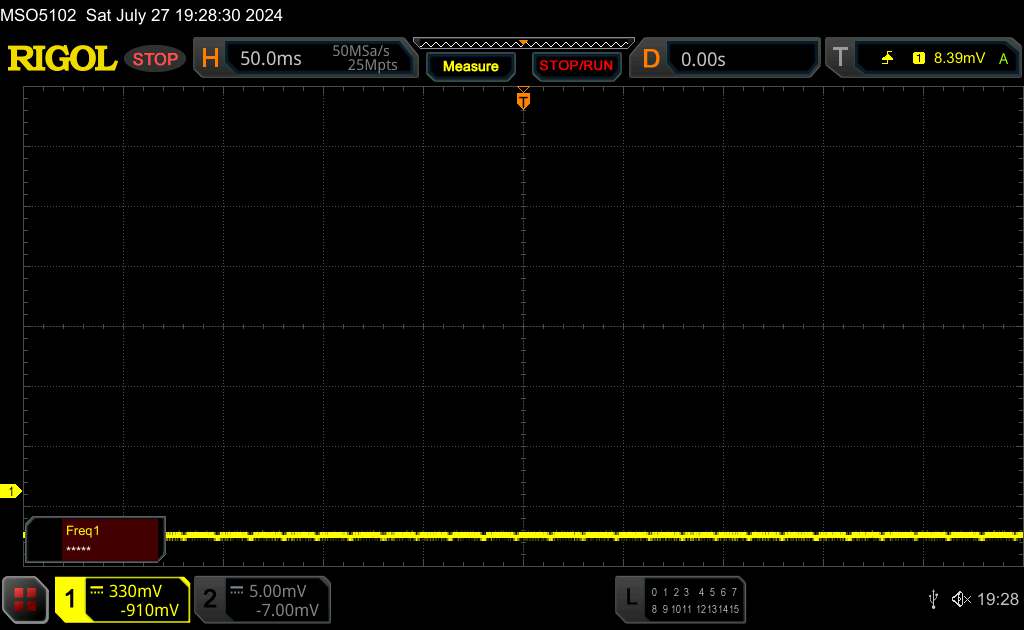
Task: Click the Freq1 asterisks measurement value
Action: [78, 549]
